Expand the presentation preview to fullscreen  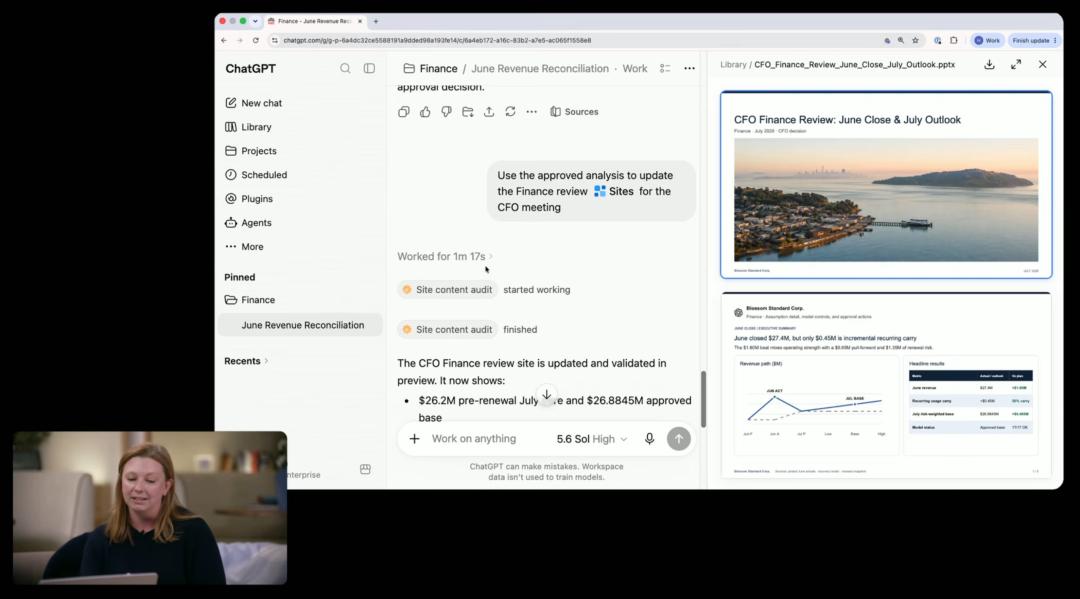click(1016, 65)
